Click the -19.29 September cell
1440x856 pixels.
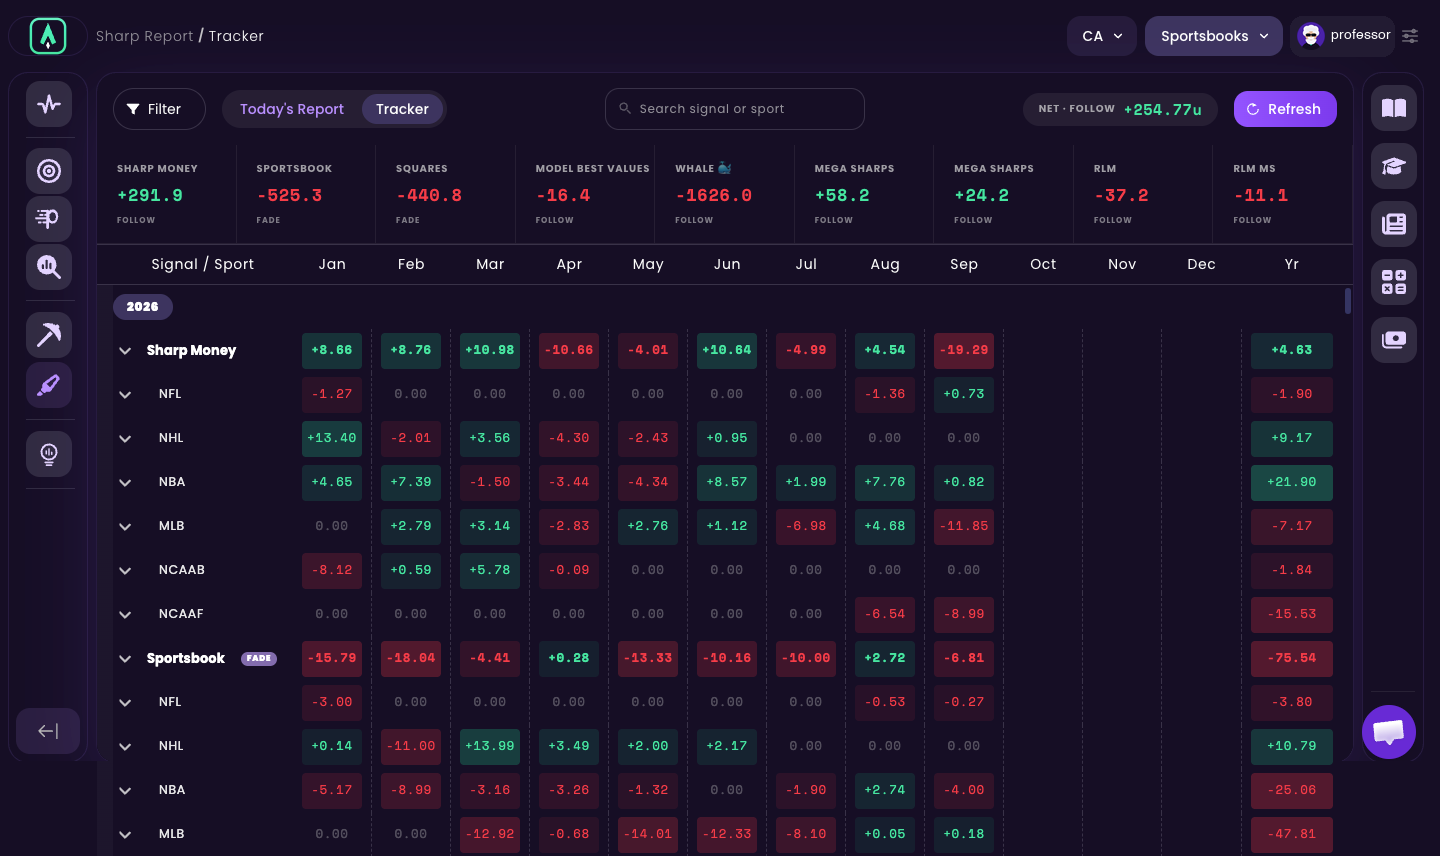(x=964, y=350)
